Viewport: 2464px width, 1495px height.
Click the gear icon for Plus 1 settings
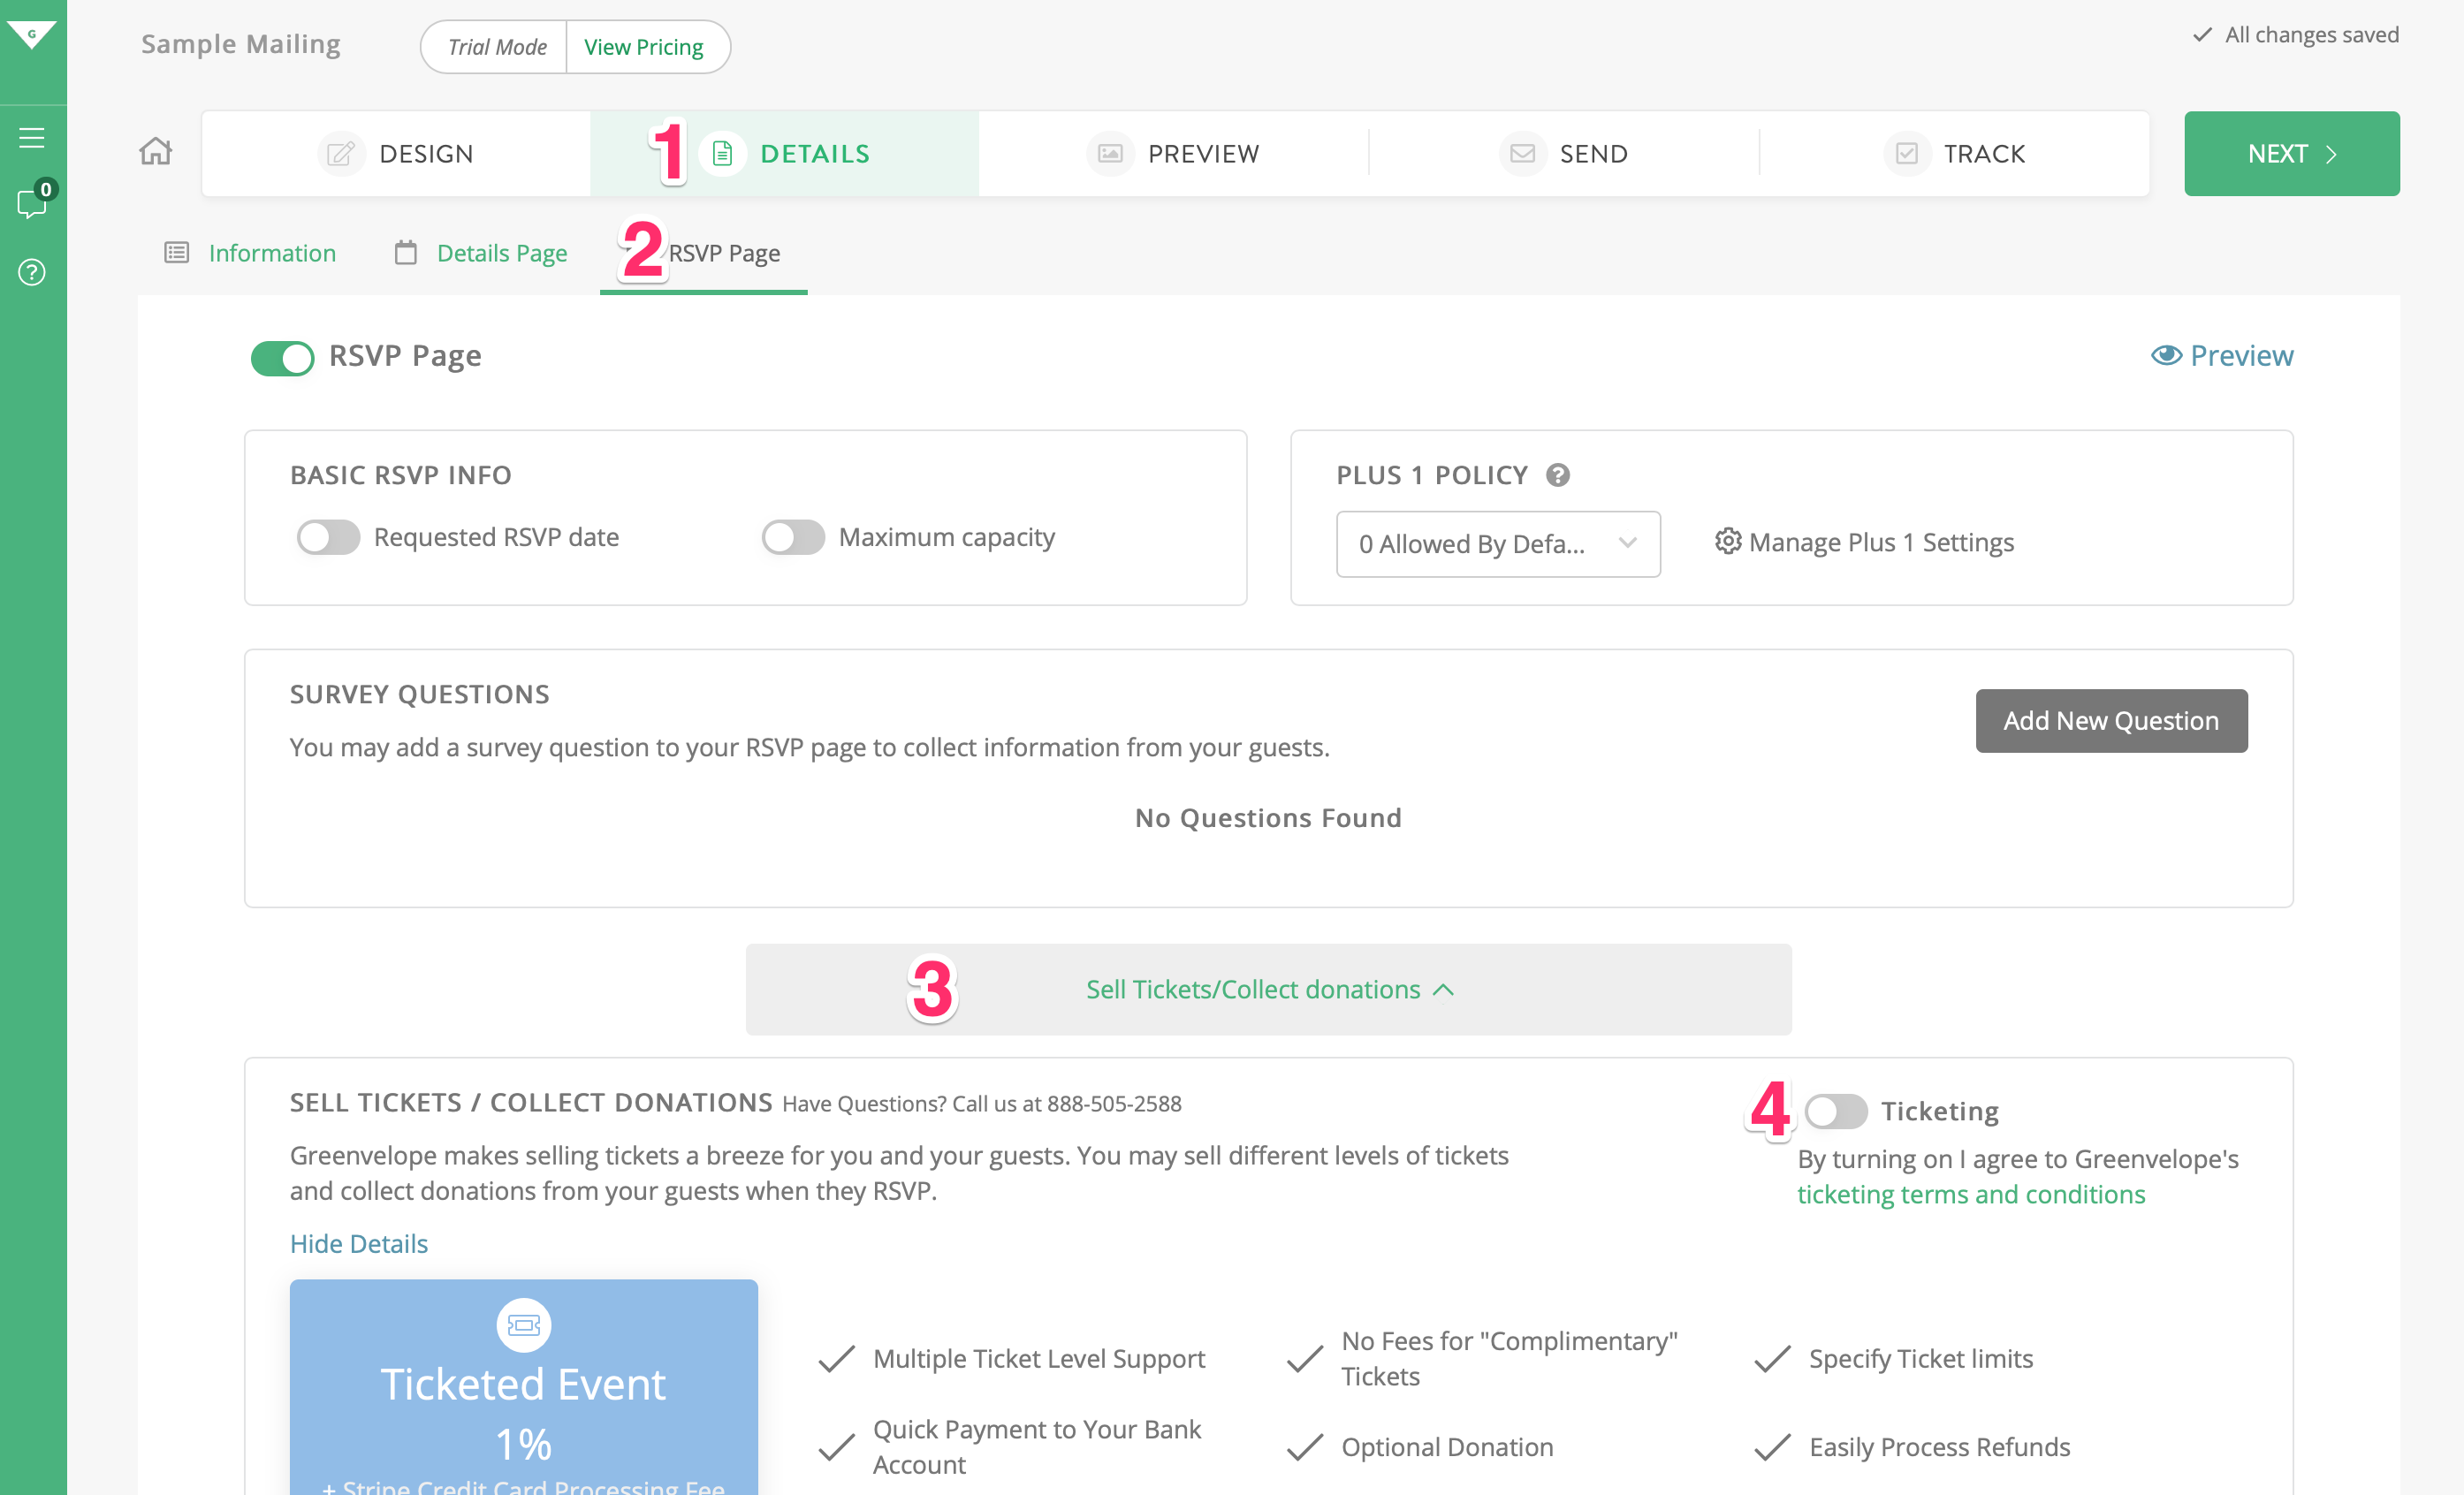coord(1727,541)
